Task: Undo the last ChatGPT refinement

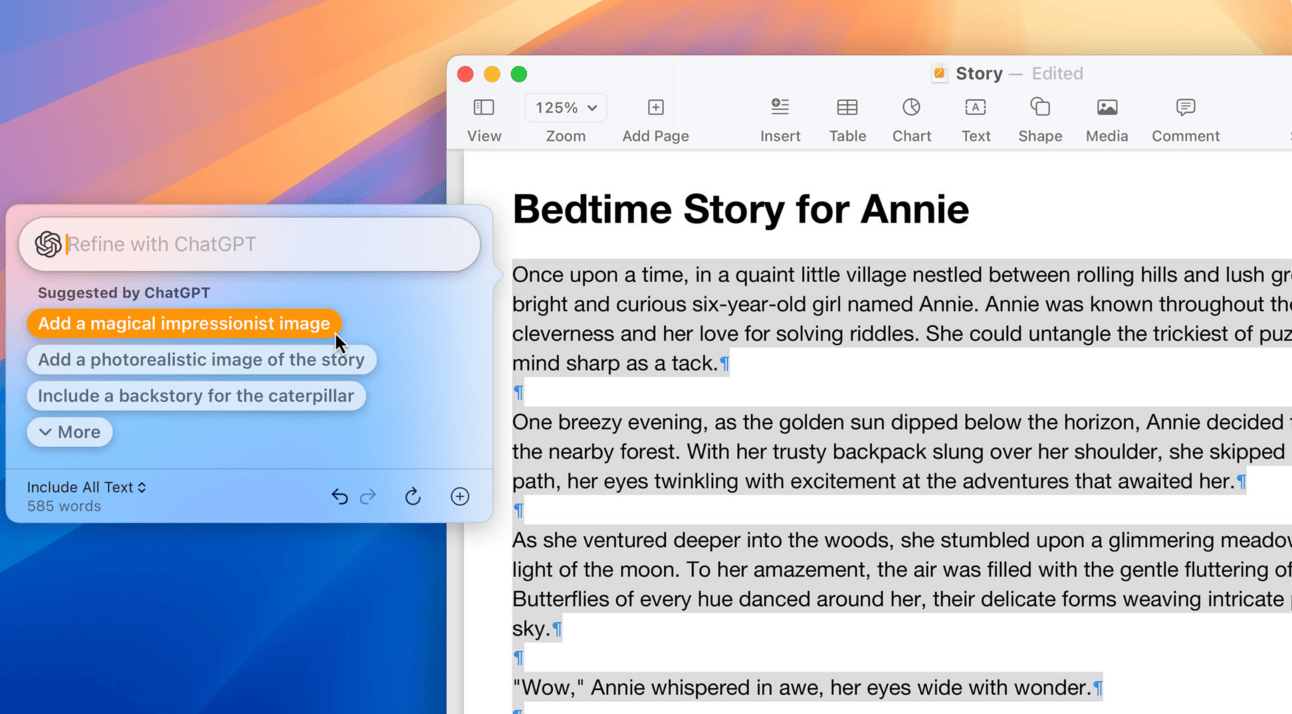Action: (340, 496)
